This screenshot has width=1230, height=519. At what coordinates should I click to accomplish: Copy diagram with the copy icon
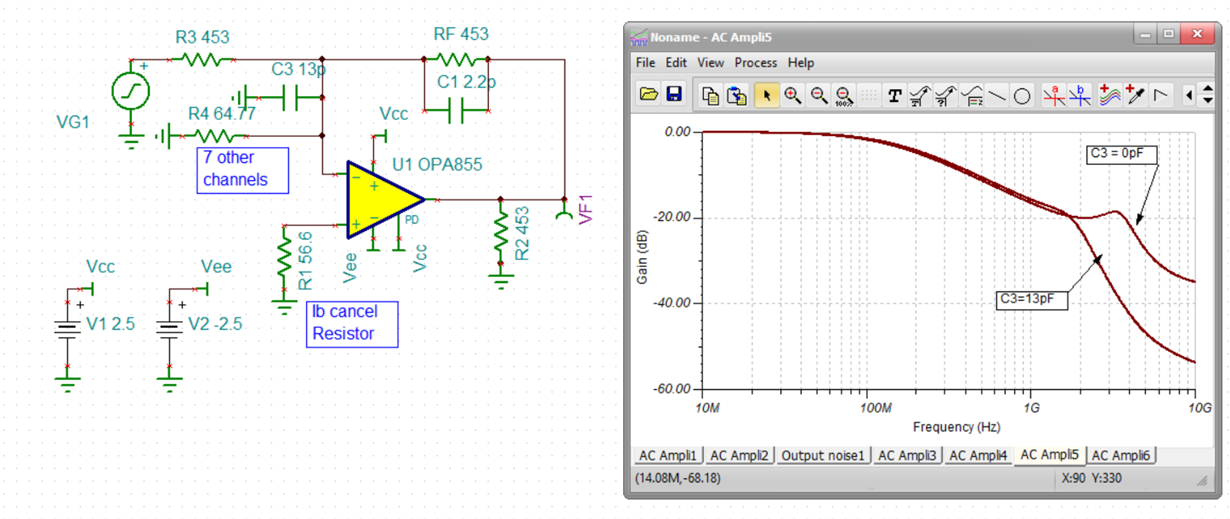(x=711, y=95)
